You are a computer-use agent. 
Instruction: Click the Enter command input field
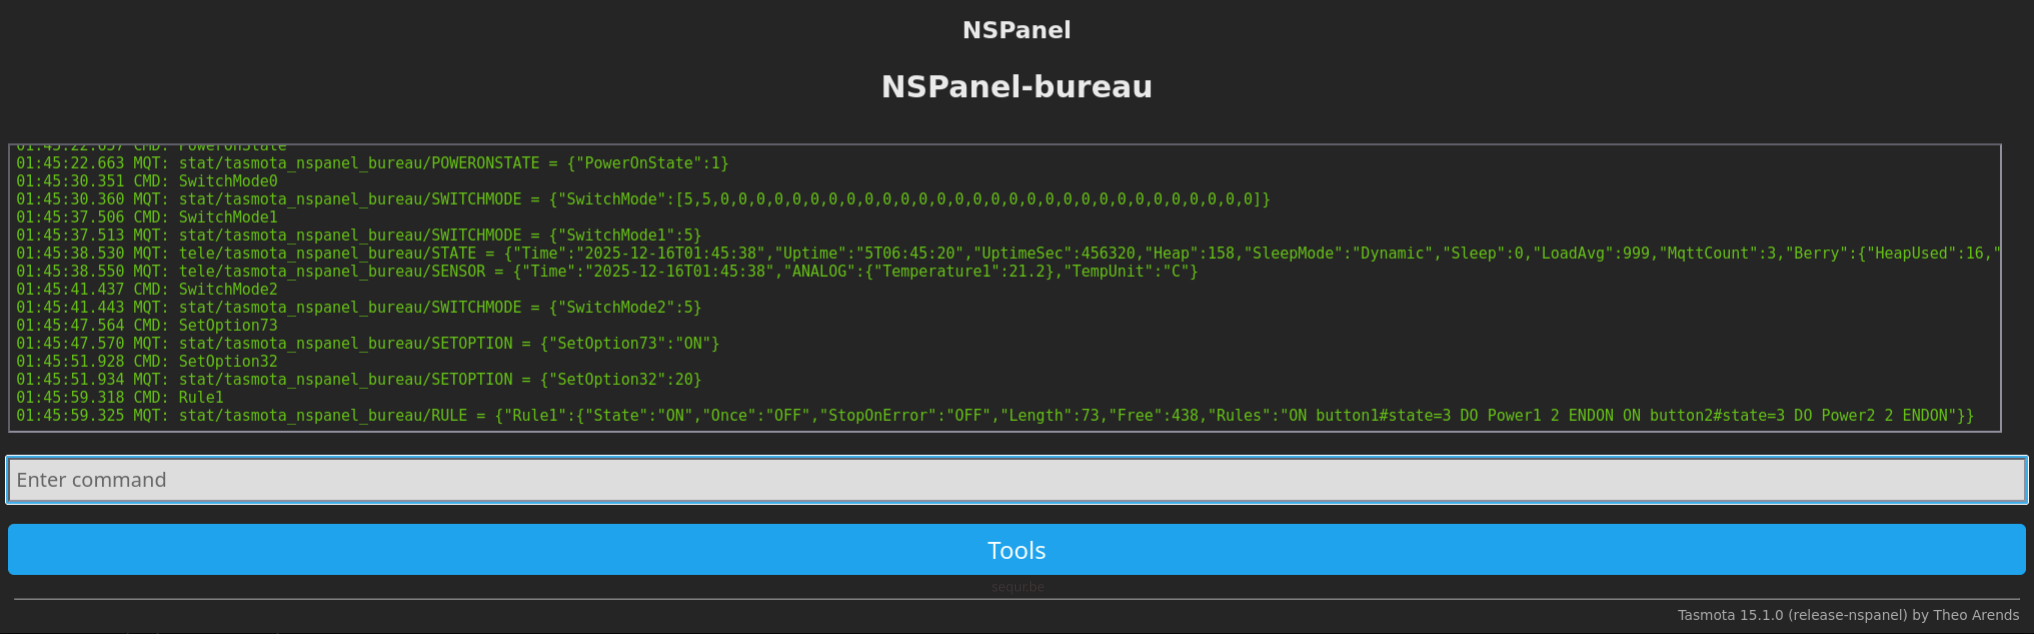pyautogui.click(x=1016, y=480)
